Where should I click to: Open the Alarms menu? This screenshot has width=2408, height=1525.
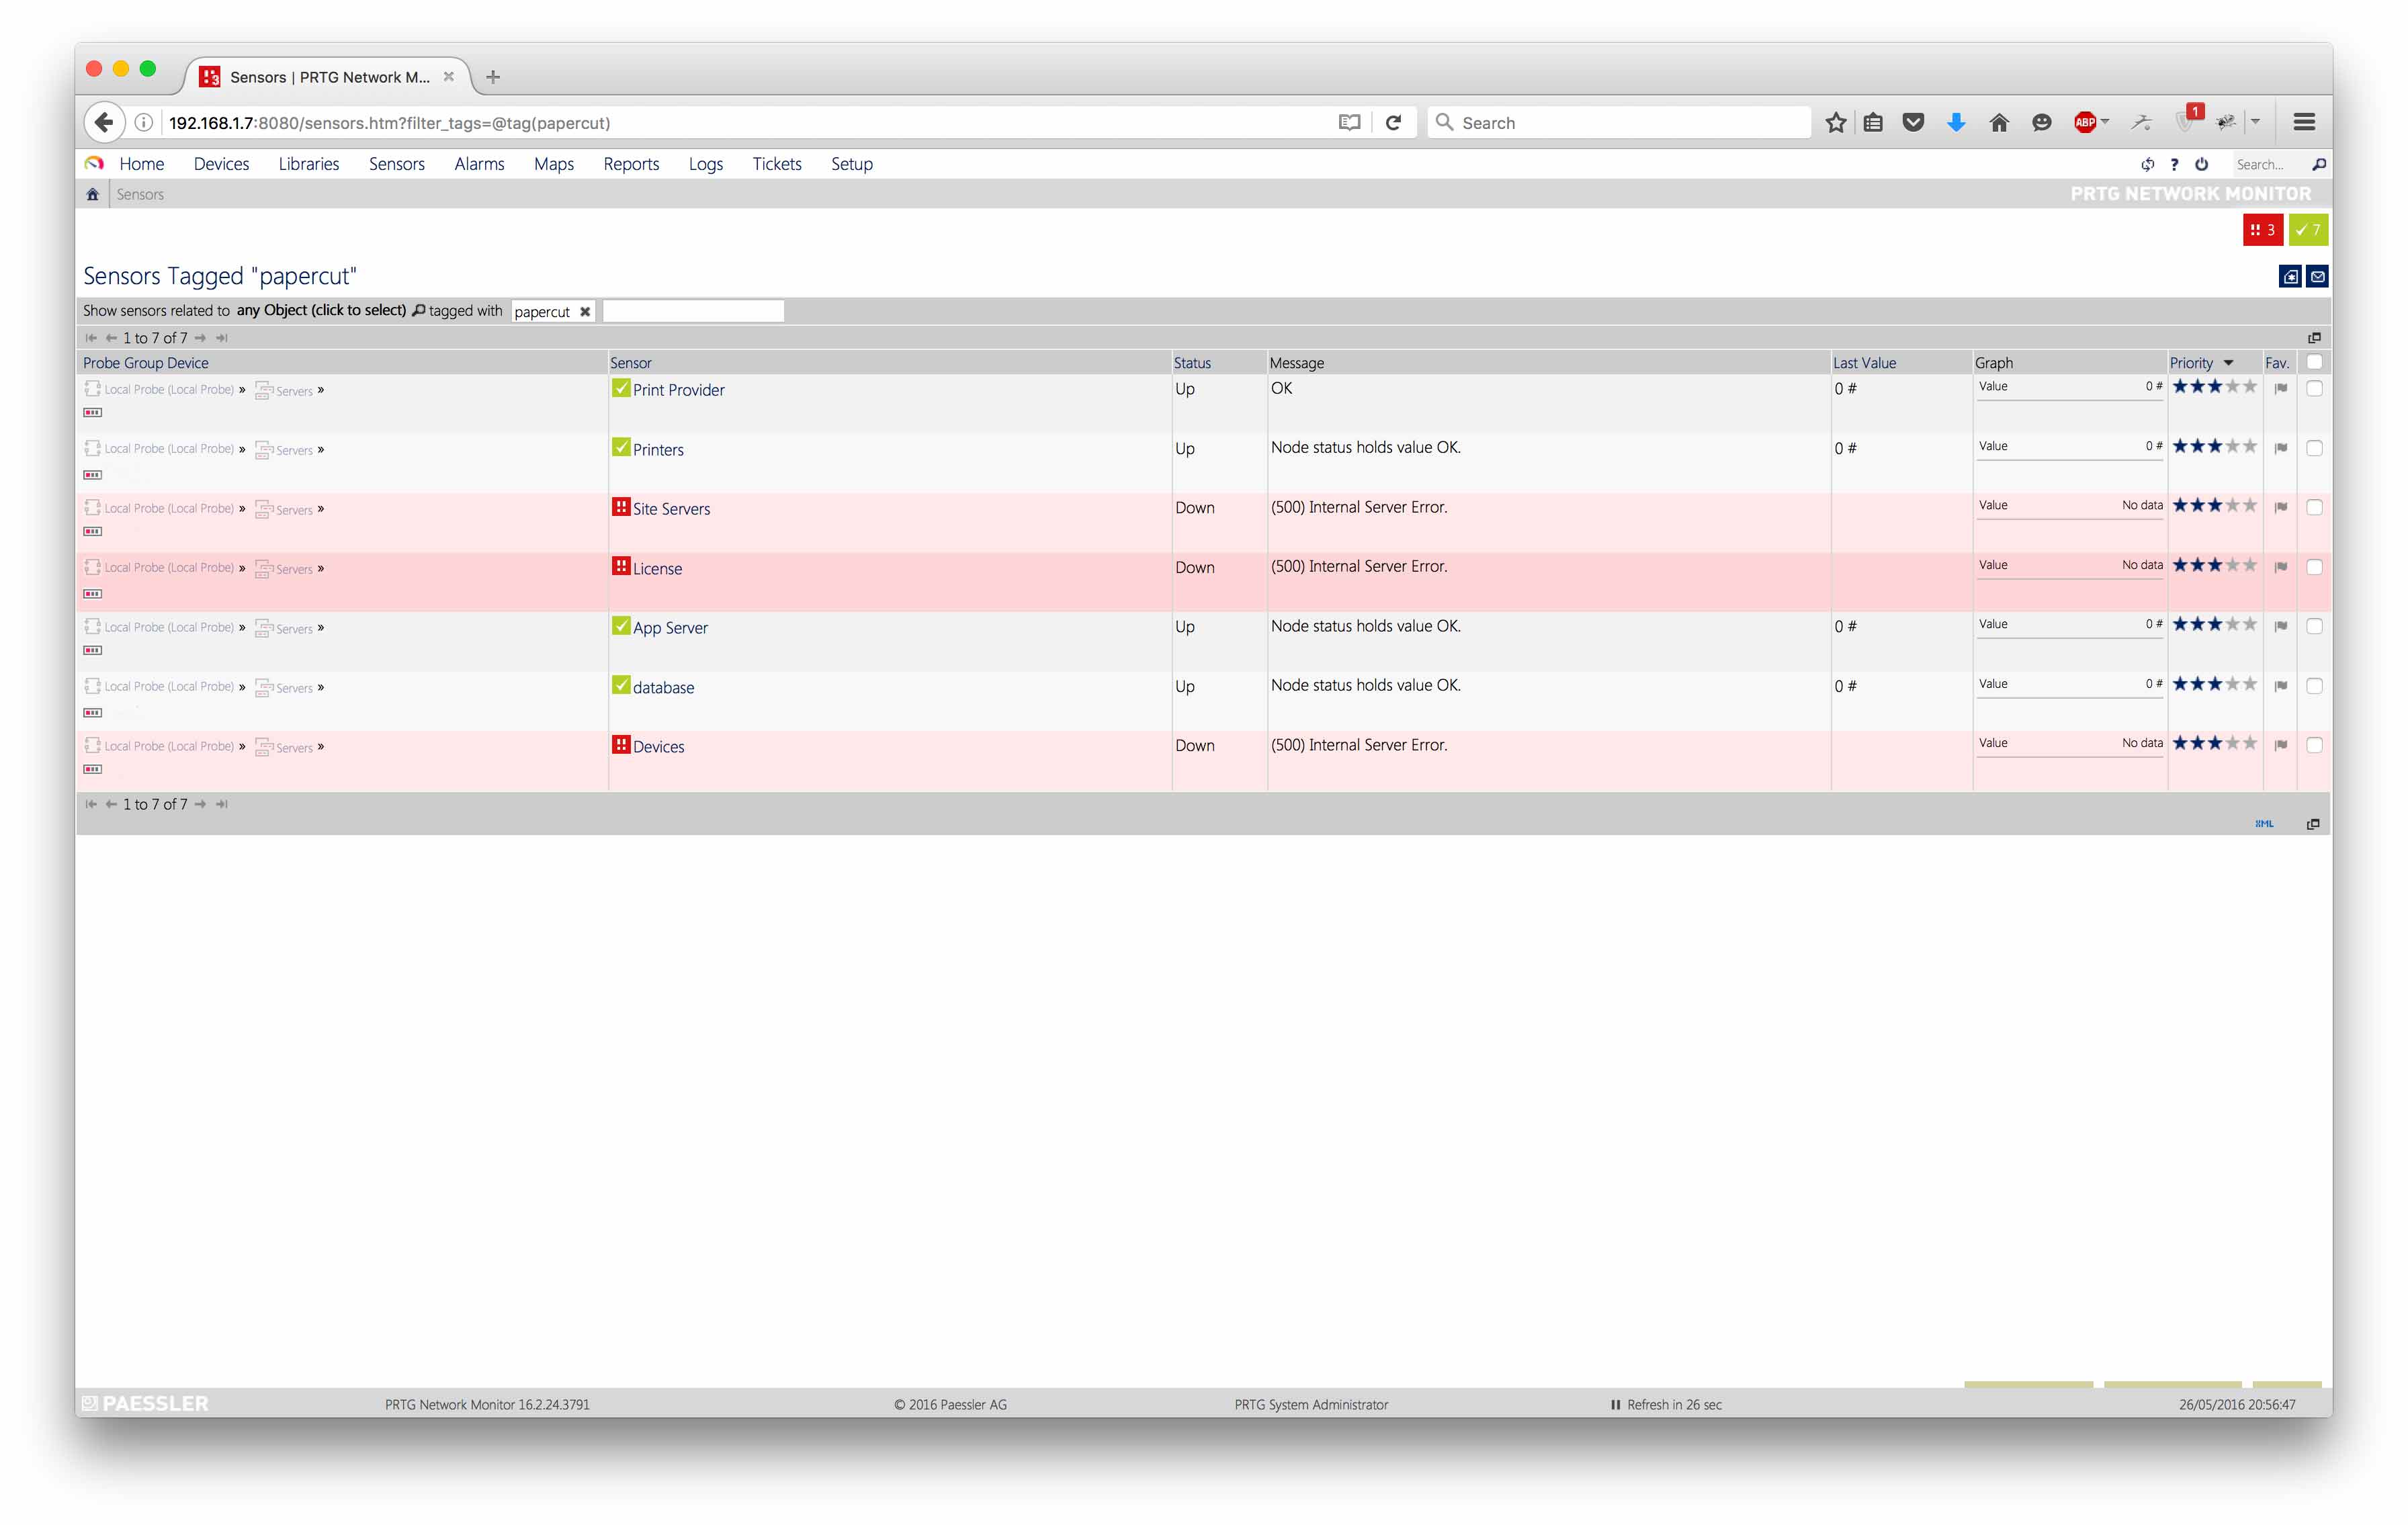tap(479, 164)
